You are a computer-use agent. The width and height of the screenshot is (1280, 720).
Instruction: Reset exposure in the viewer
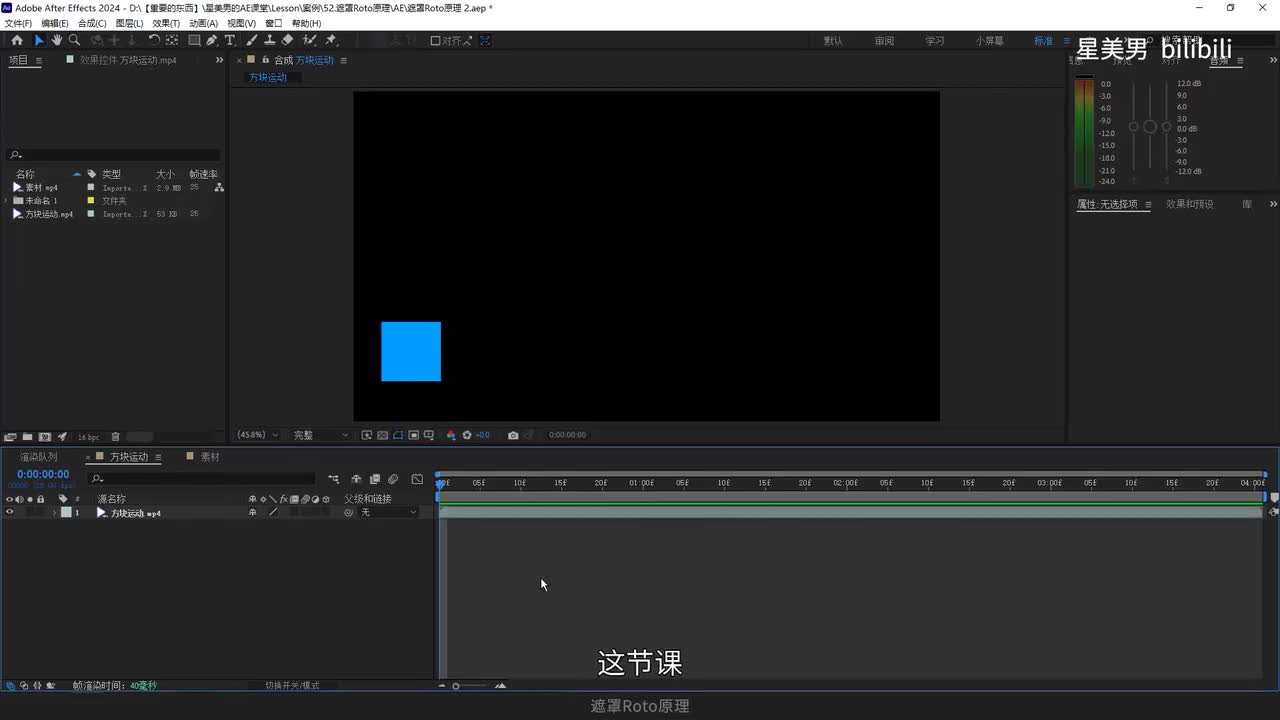point(467,435)
